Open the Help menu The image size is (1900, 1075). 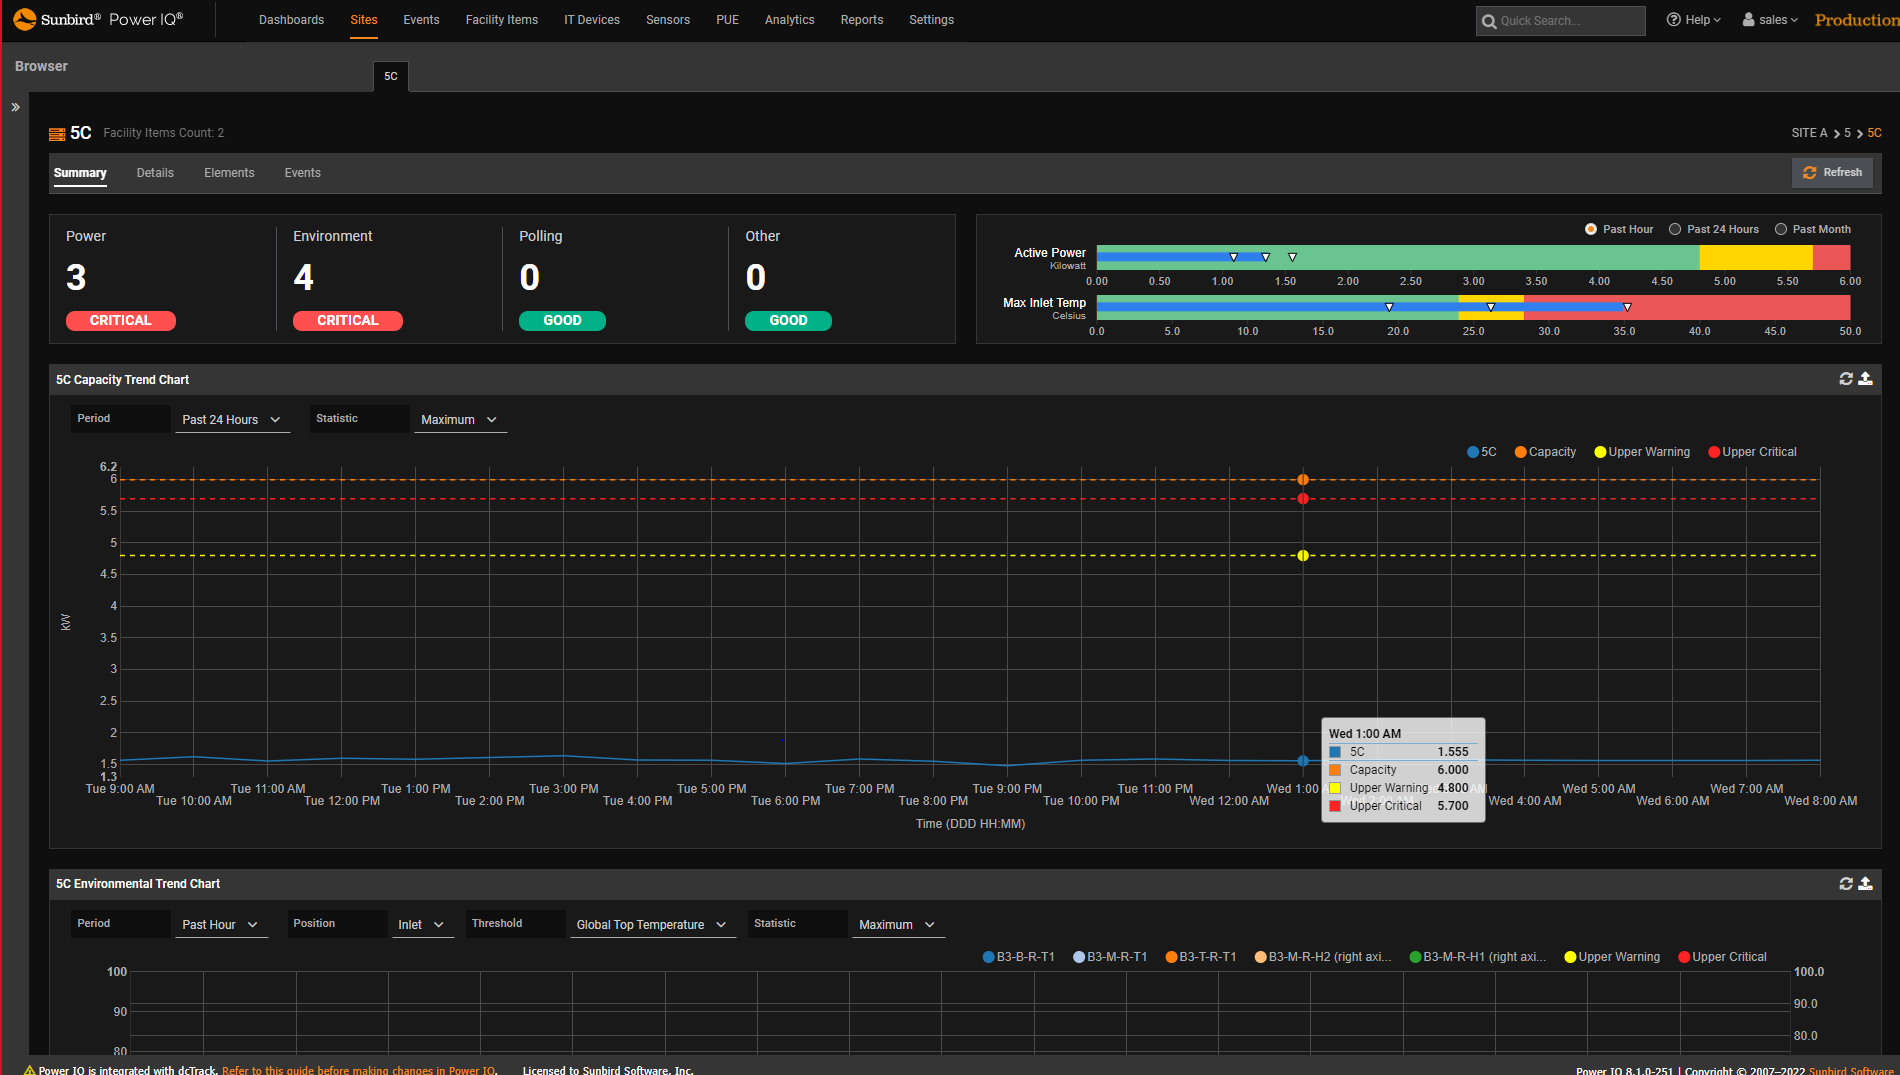click(x=1693, y=19)
